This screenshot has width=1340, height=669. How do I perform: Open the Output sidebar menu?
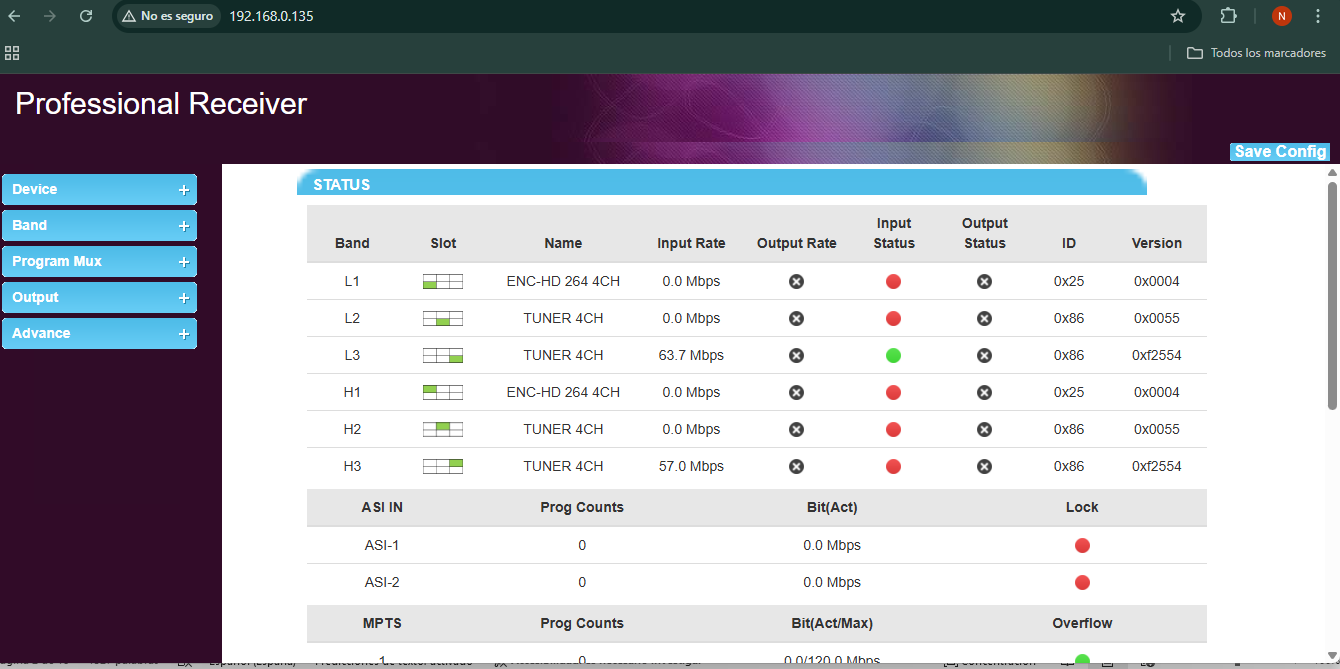coord(99,298)
